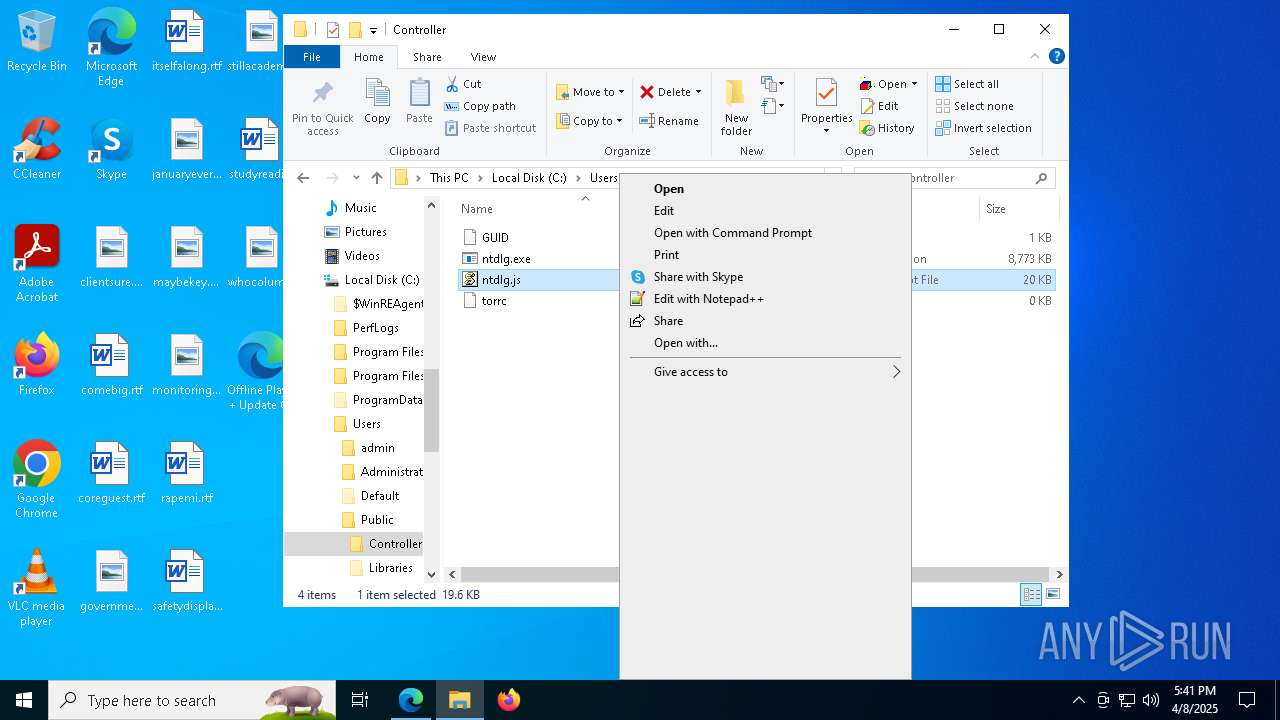Select Local Disk (C:) in tree
Image resolution: width=1280 pixels, height=720 pixels.
point(371,280)
